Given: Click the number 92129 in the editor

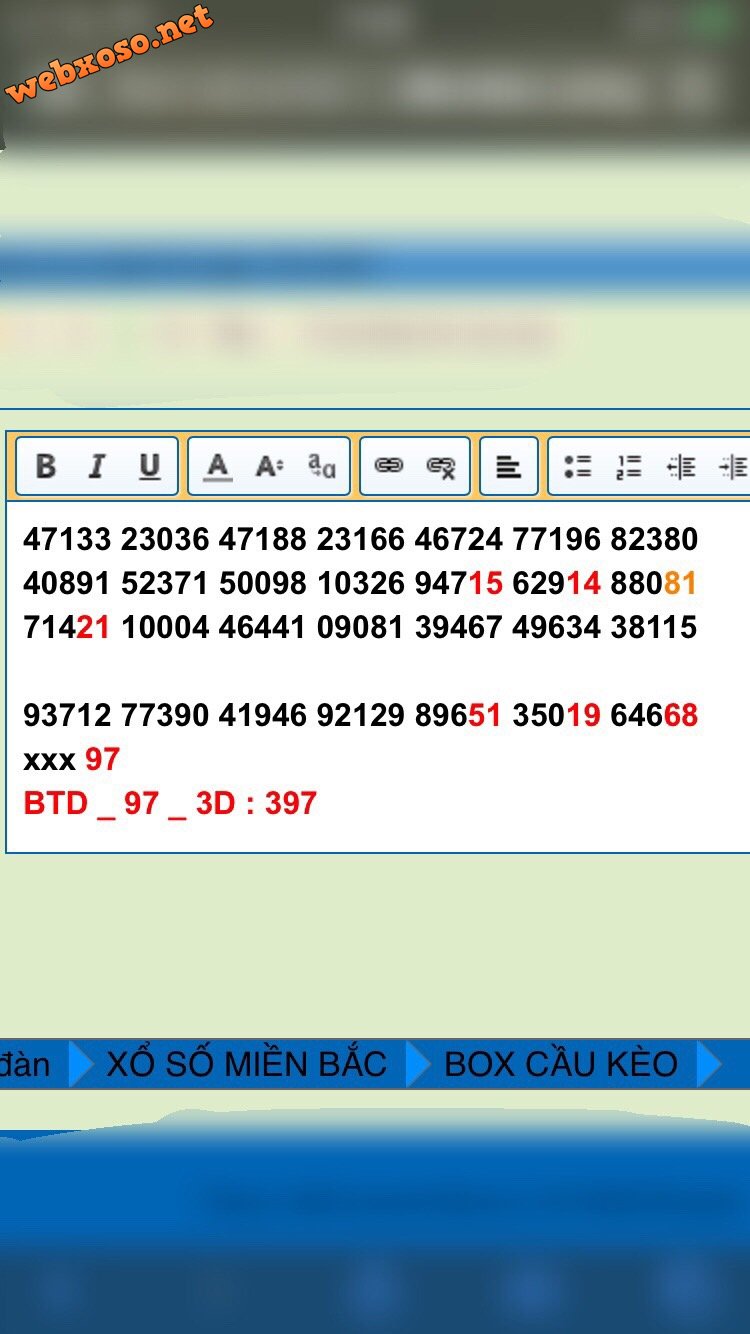Looking at the screenshot, I should (x=361, y=715).
